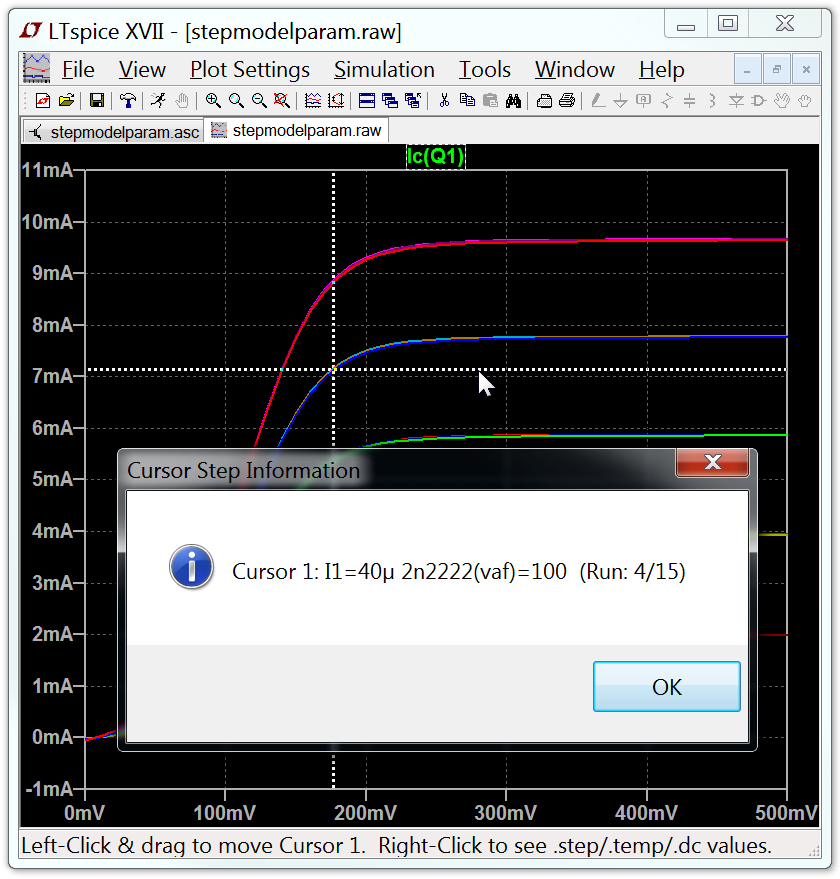Click the Print icon in toolbar
The width and height of the screenshot is (840, 879).
(567, 100)
